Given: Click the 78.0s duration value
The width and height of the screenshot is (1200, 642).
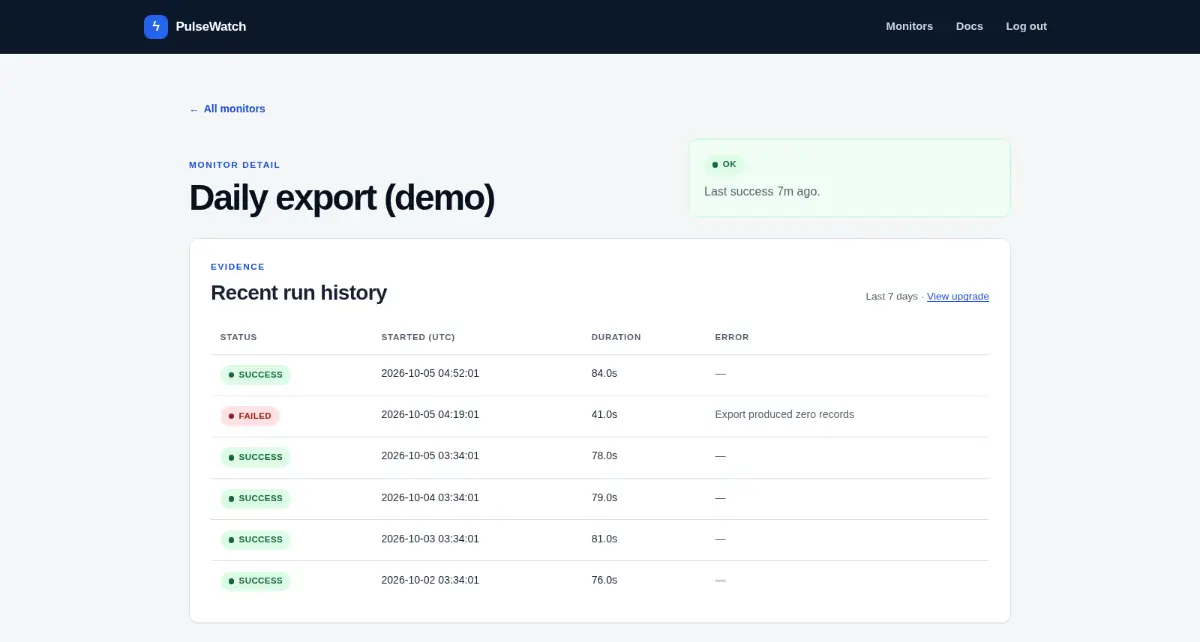Looking at the screenshot, I should [604, 455].
